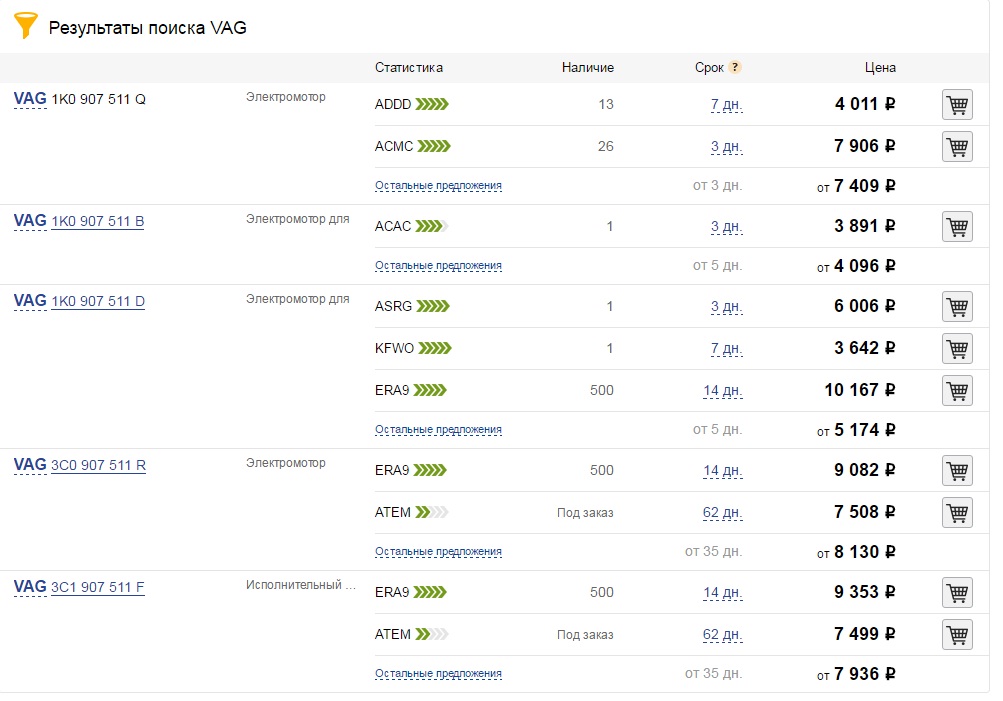Screen dimensions: 1003x701
Task: Click VAG brand link for 3C0 907 511 R
Action: tap(30, 464)
